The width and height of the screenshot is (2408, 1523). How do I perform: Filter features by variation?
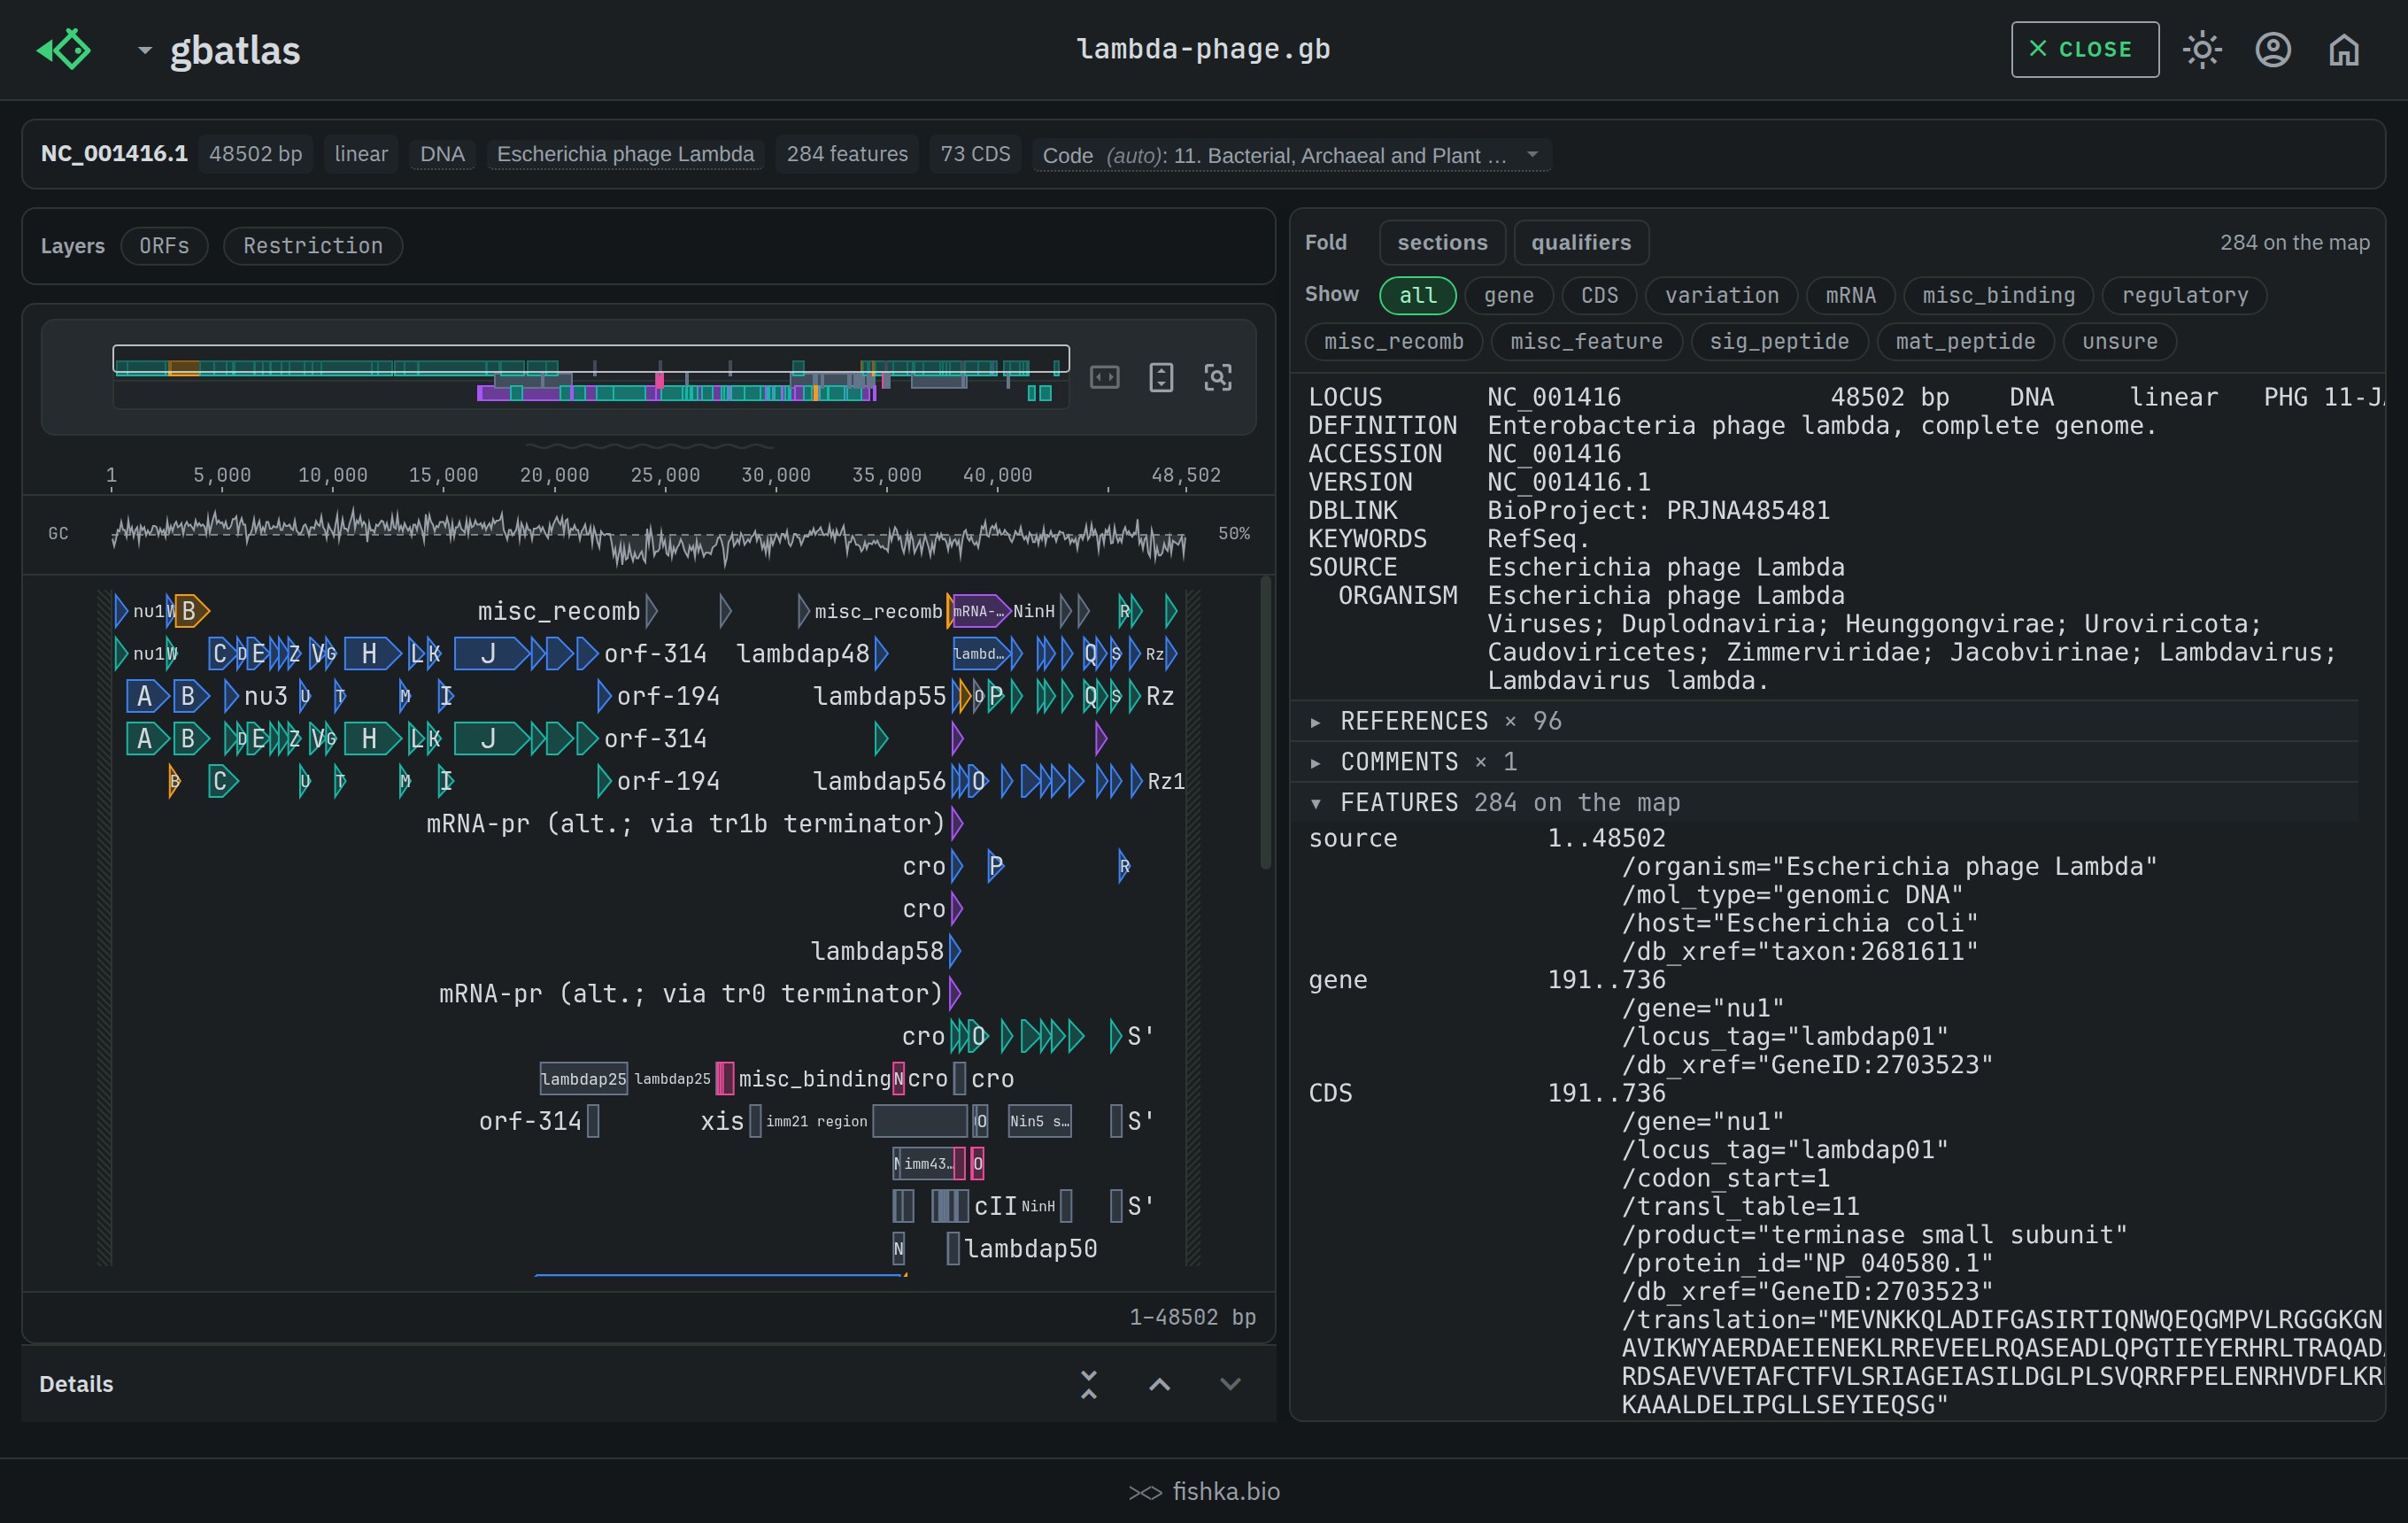coord(1721,295)
